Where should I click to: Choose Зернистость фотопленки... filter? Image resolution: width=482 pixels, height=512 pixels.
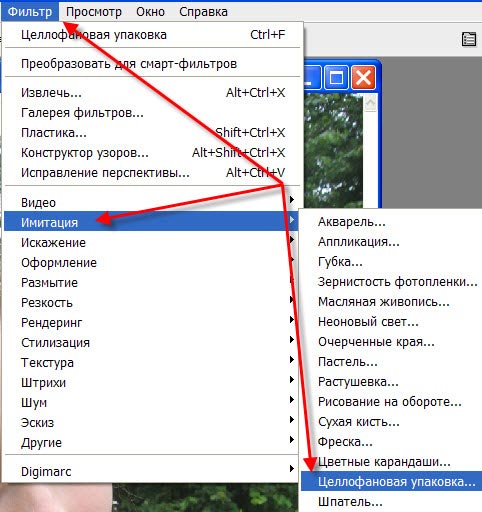[391, 281]
